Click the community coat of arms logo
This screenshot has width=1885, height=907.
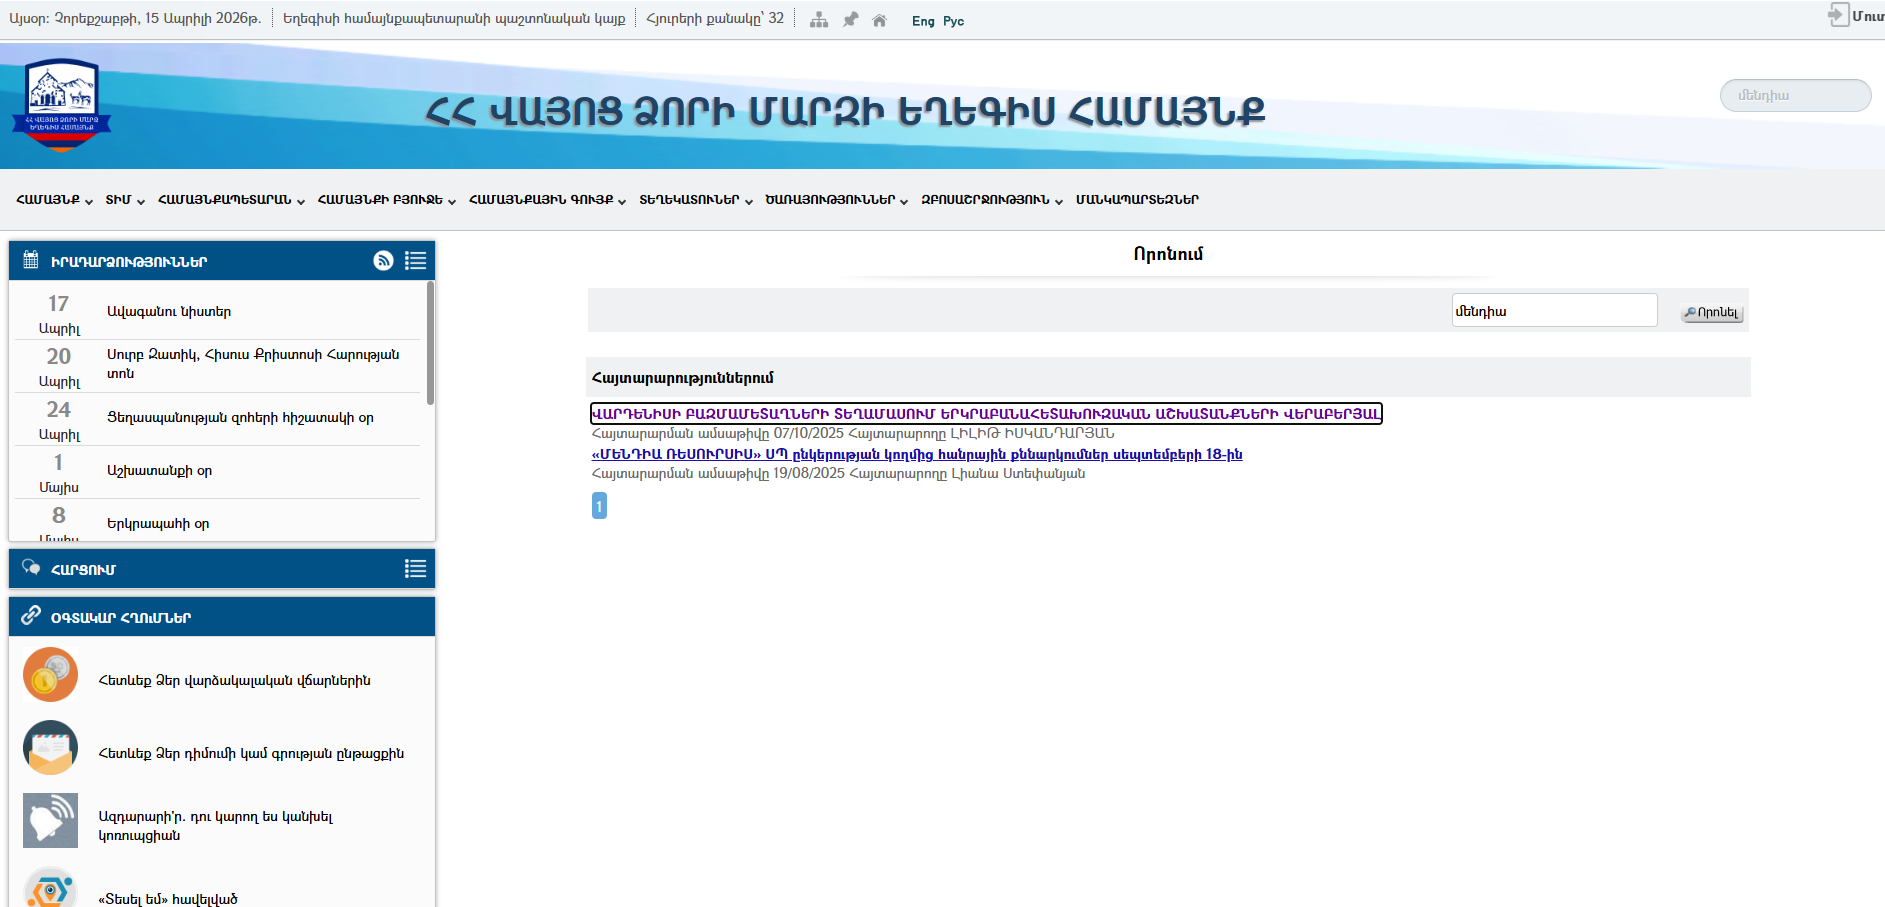point(61,103)
